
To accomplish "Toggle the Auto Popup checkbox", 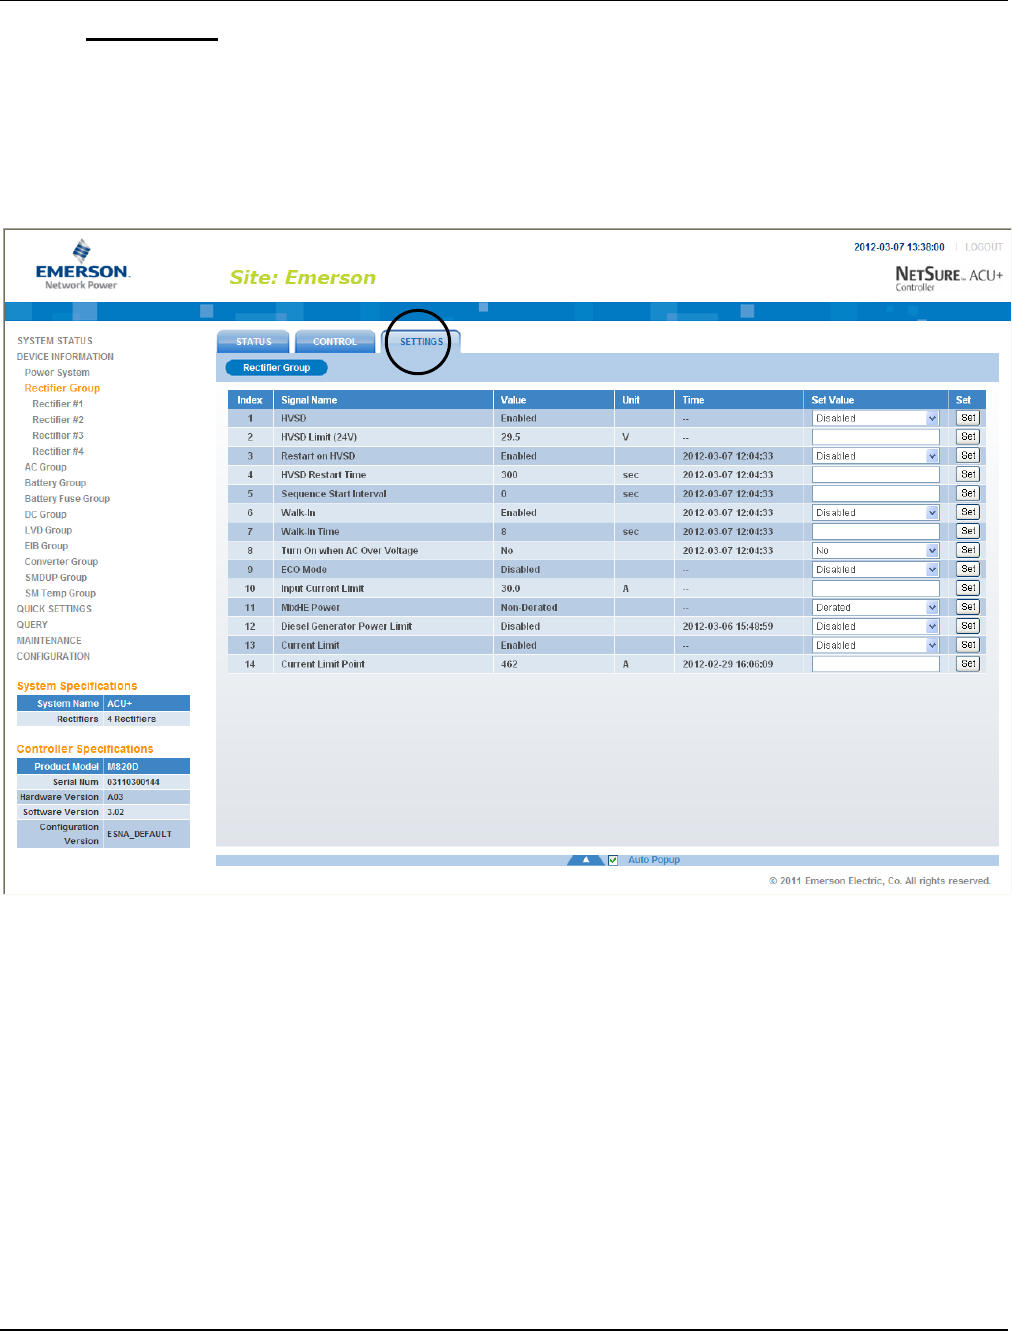I will pos(613,860).
